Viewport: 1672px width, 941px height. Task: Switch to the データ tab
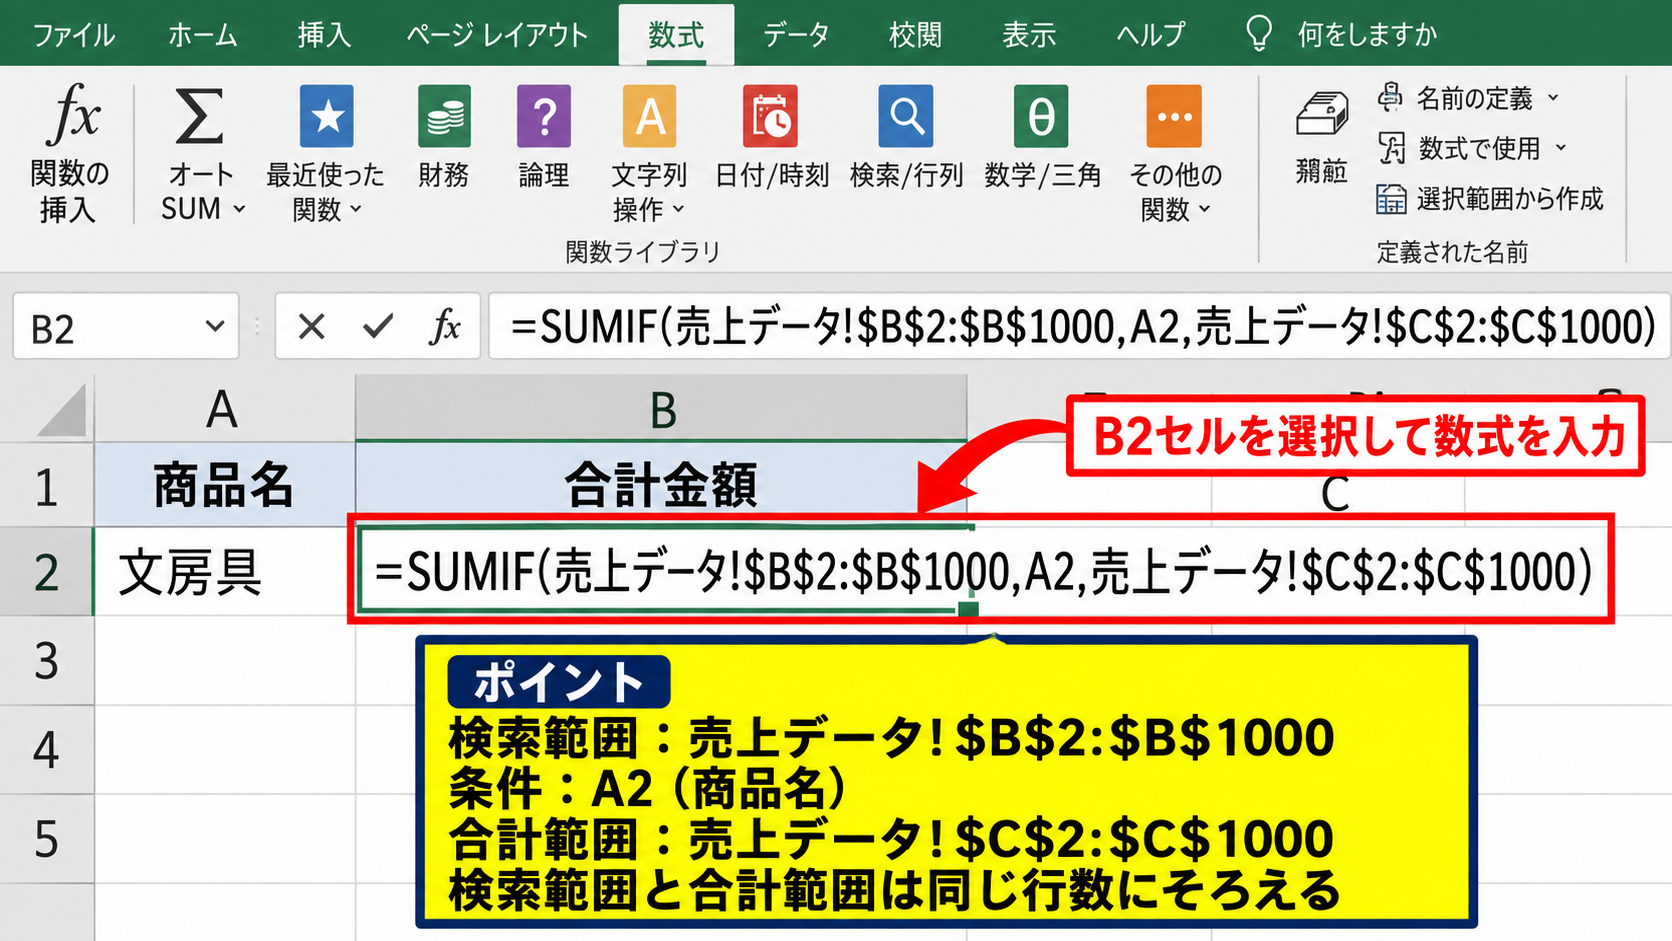click(796, 35)
